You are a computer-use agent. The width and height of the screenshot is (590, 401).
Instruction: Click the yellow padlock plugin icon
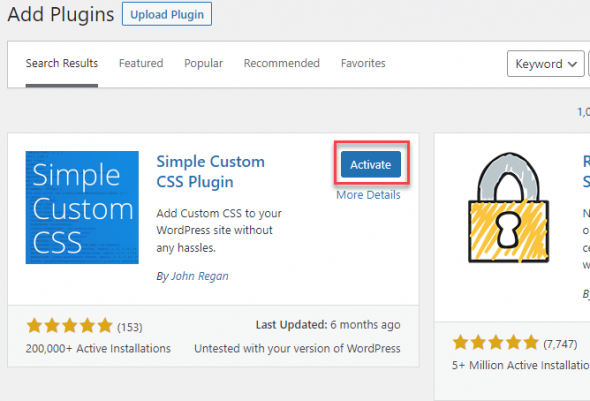pyautogui.click(x=508, y=208)
